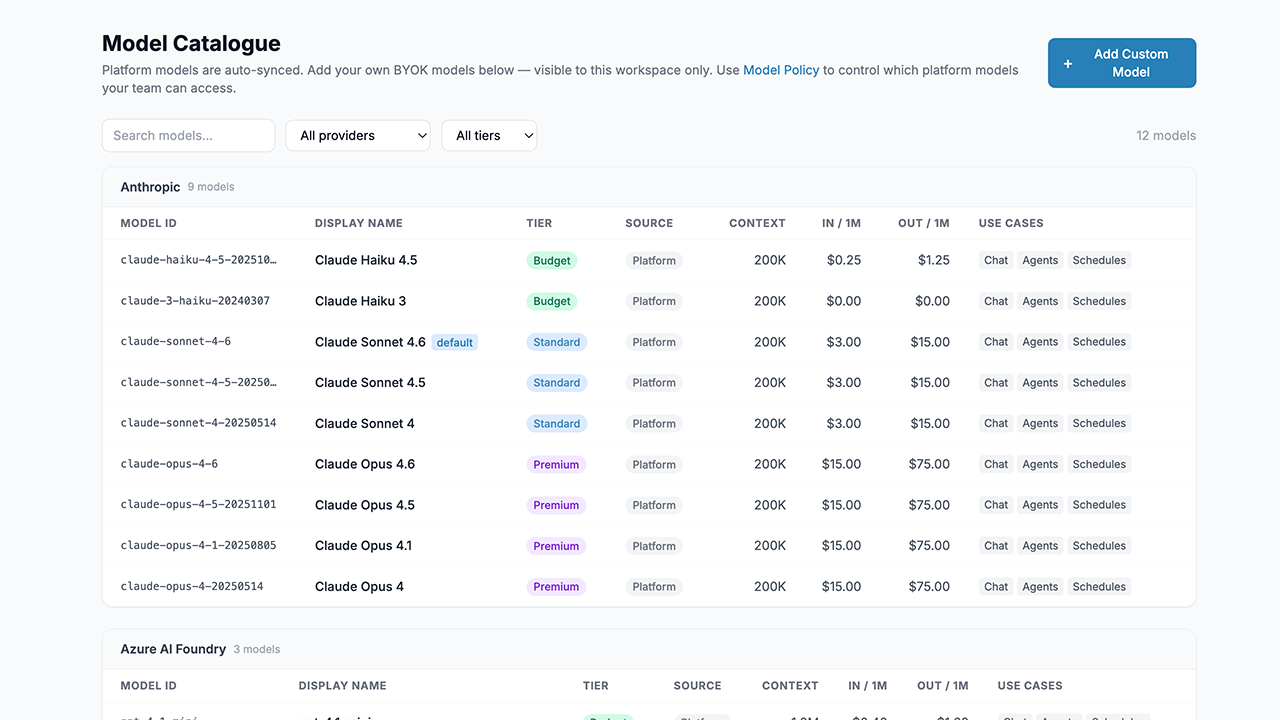Click the USE CASES header in Anthropic table
This screenshot has width=1280, height=720.
[1011, 223]
